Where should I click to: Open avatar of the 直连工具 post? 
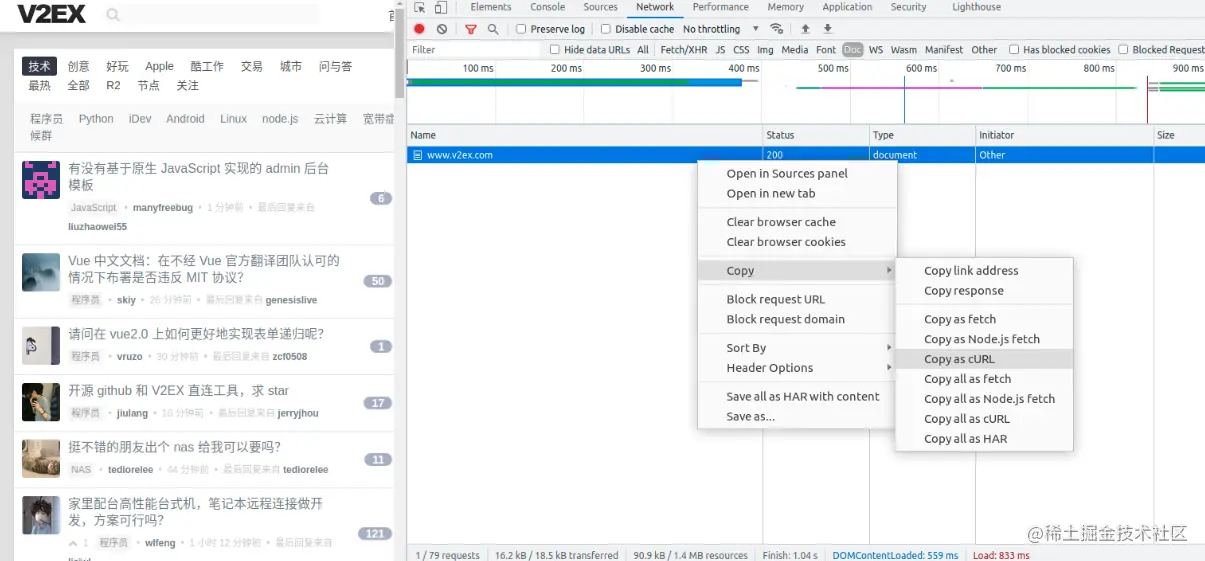[41, 402]
